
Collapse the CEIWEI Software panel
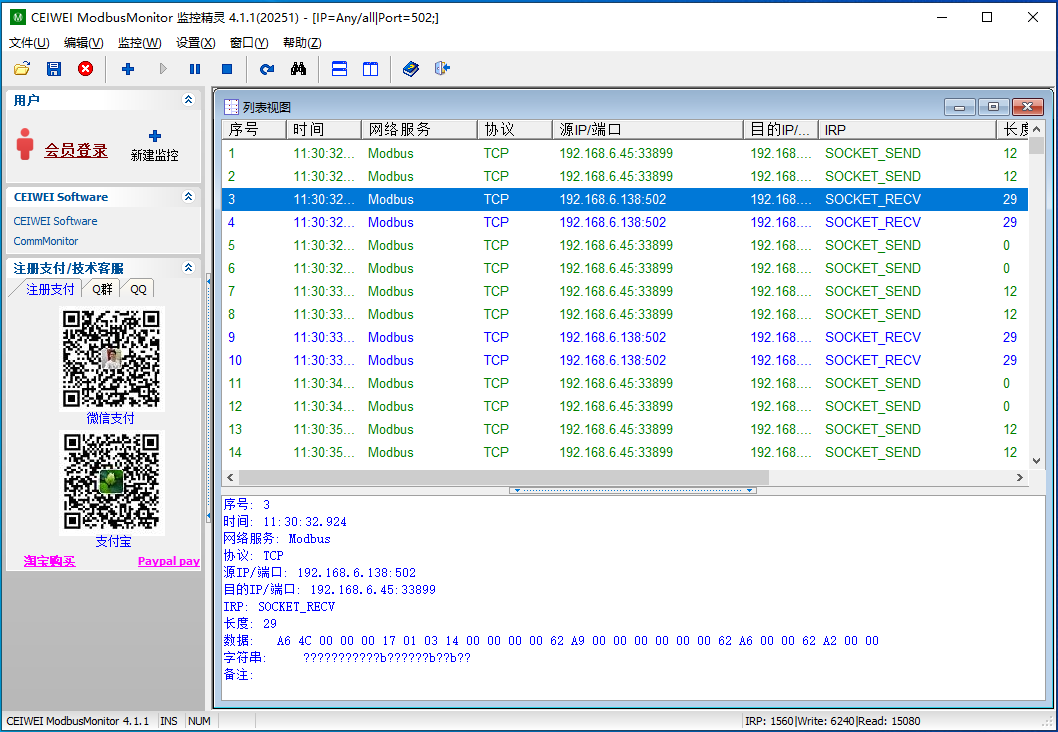point(188,197)
